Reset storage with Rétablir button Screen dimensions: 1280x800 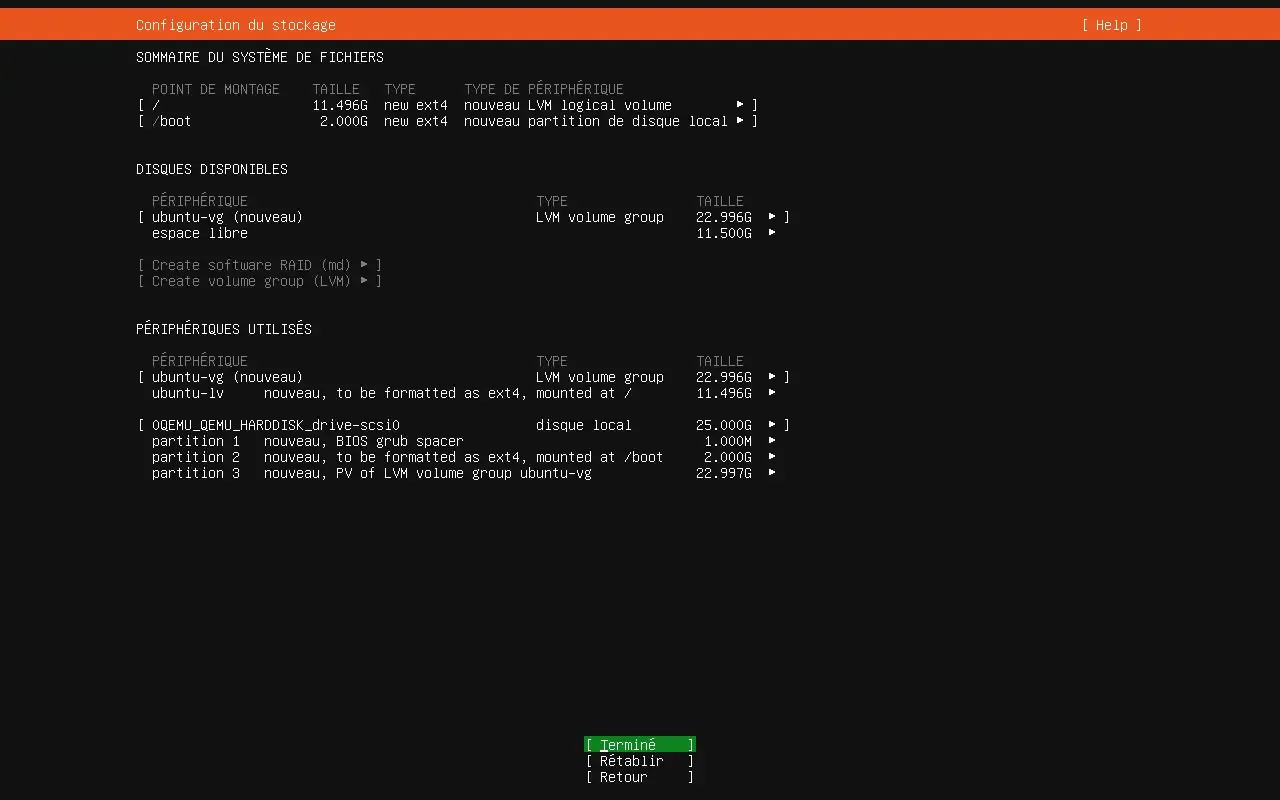click(x=640, y=761)
